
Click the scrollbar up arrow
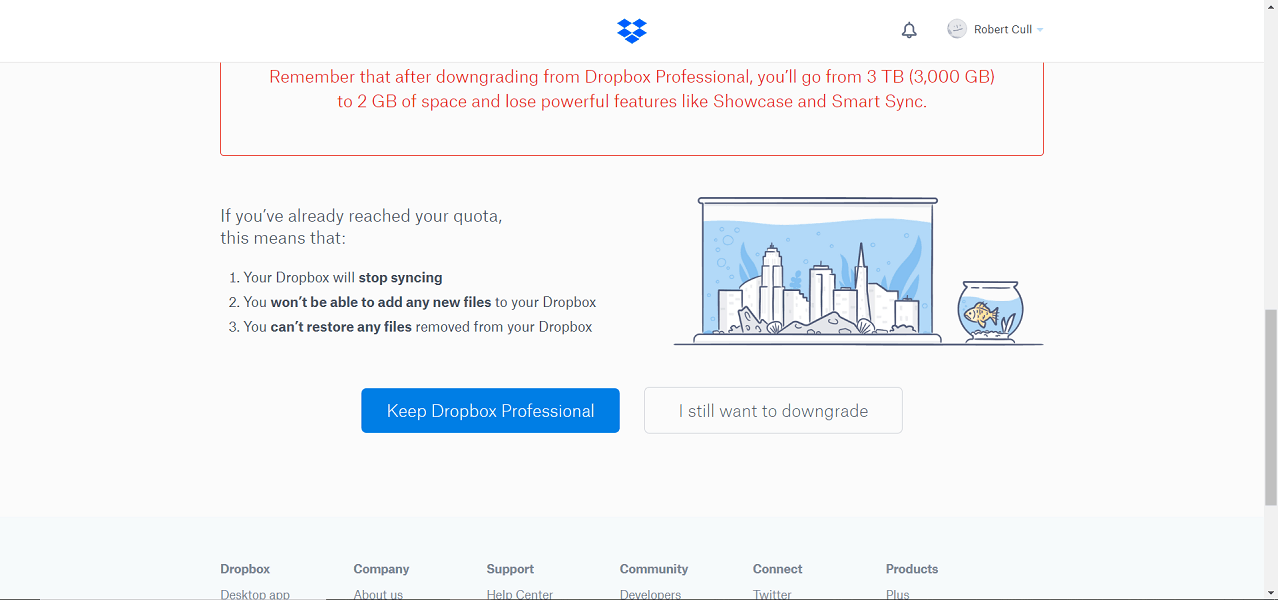[x=1269, y=8]
